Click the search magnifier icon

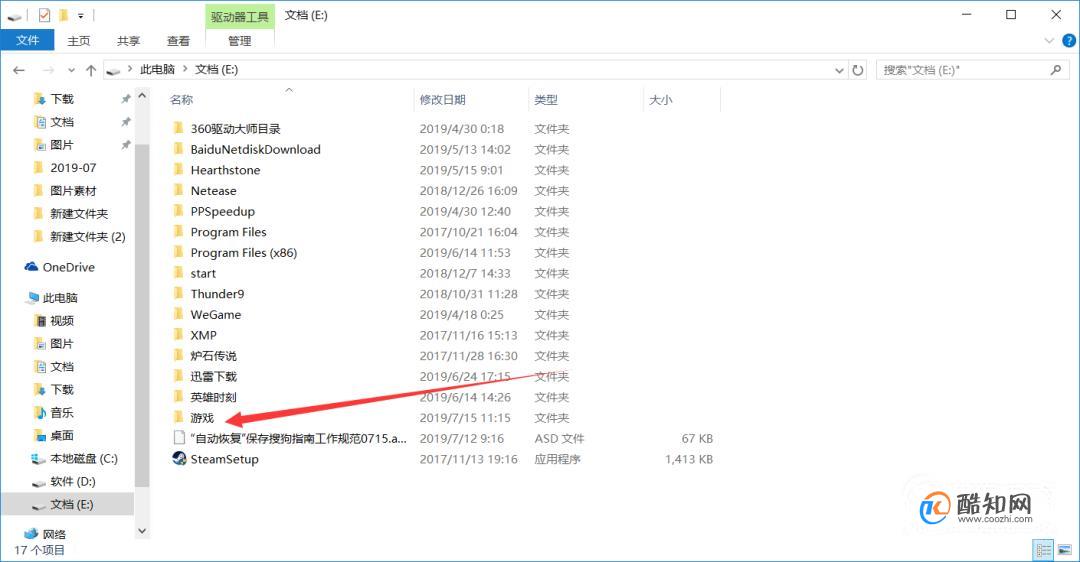pyautogui.click(x=1057, y=70)
